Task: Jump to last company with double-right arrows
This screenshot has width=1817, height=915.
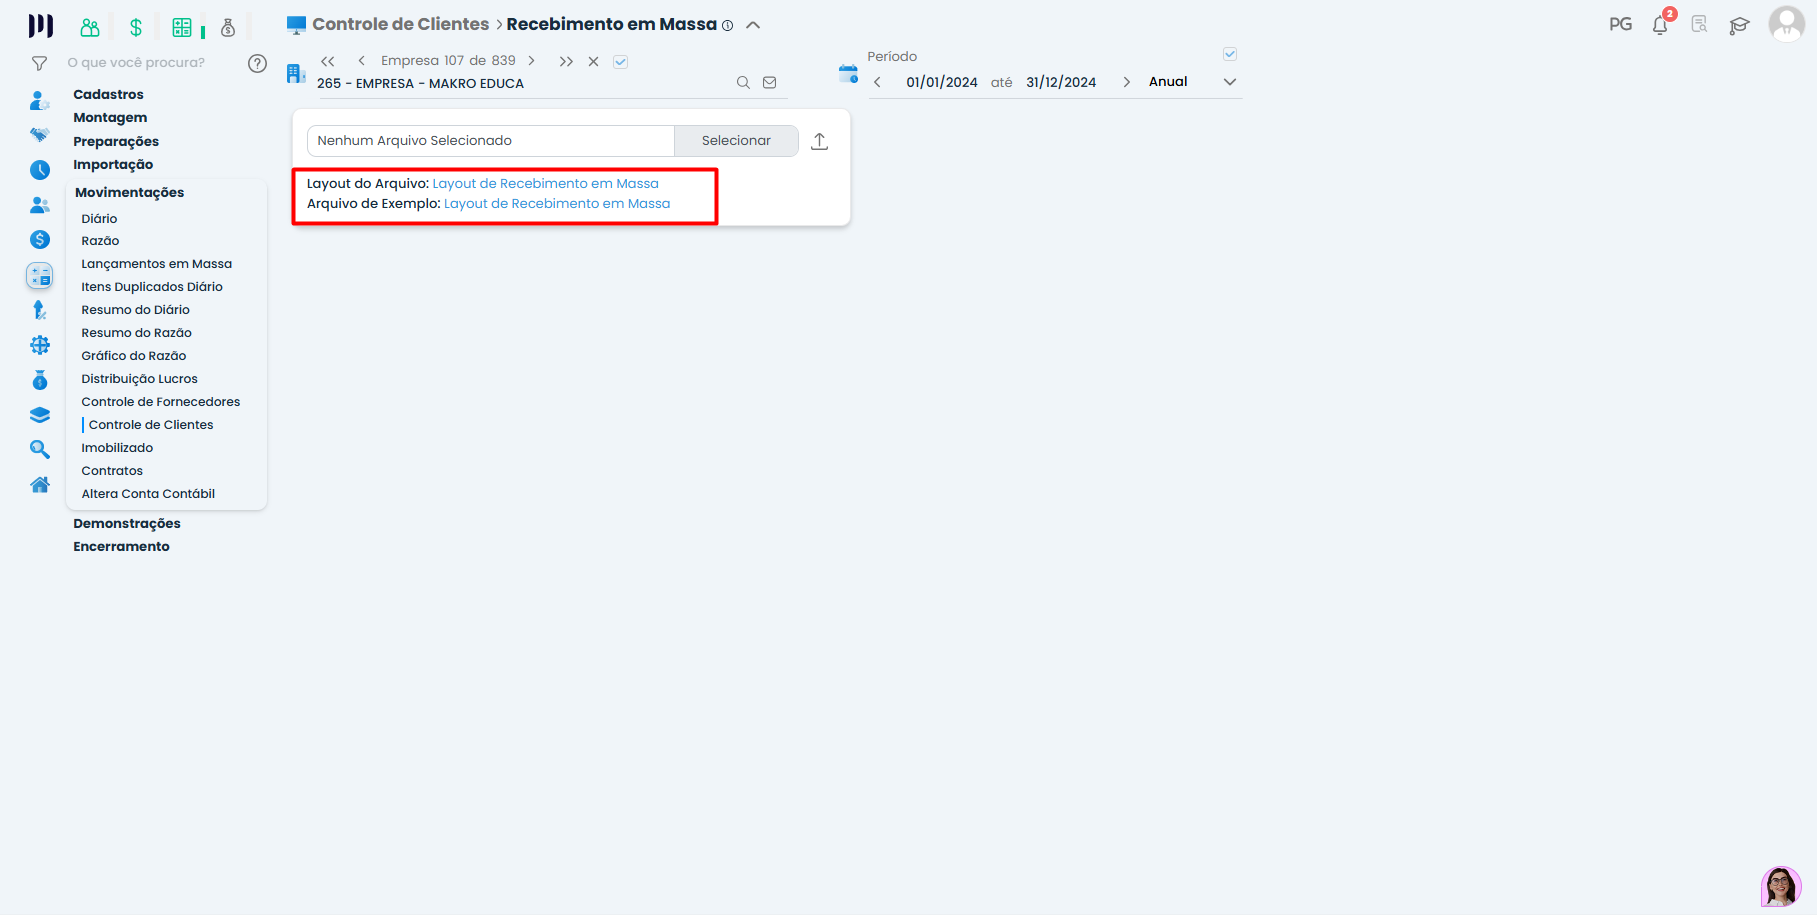Action: coord(566,61)
